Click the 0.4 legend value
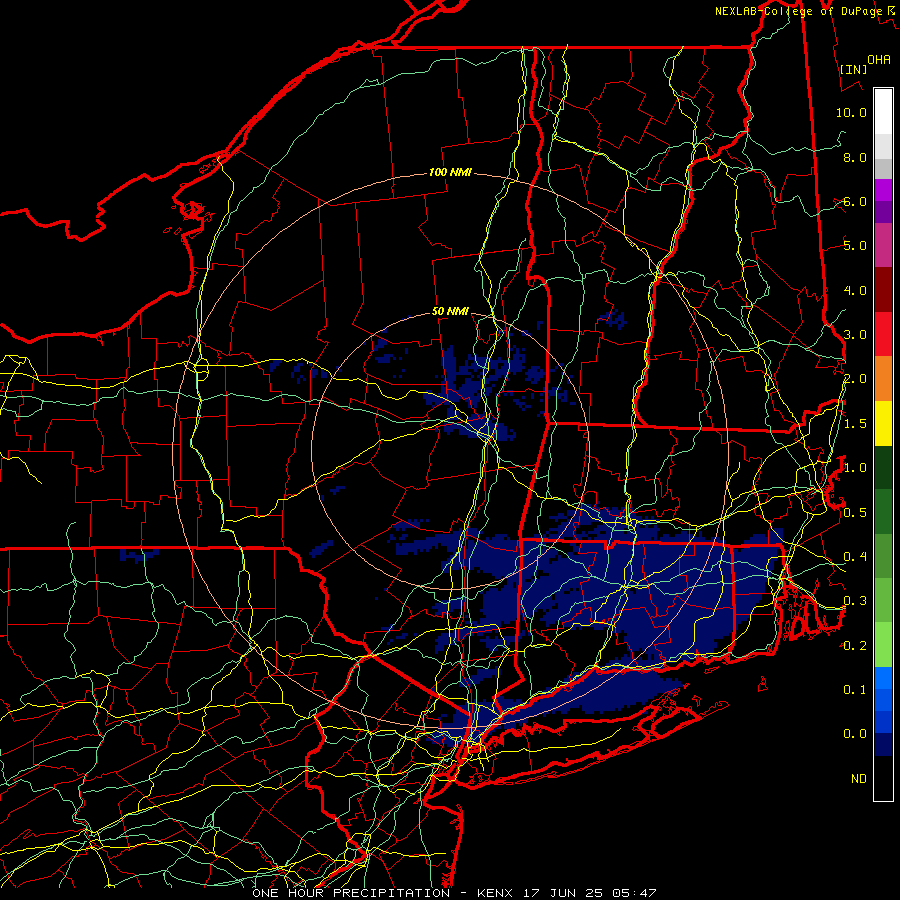The image size is (900, 900). click(855, 557)
